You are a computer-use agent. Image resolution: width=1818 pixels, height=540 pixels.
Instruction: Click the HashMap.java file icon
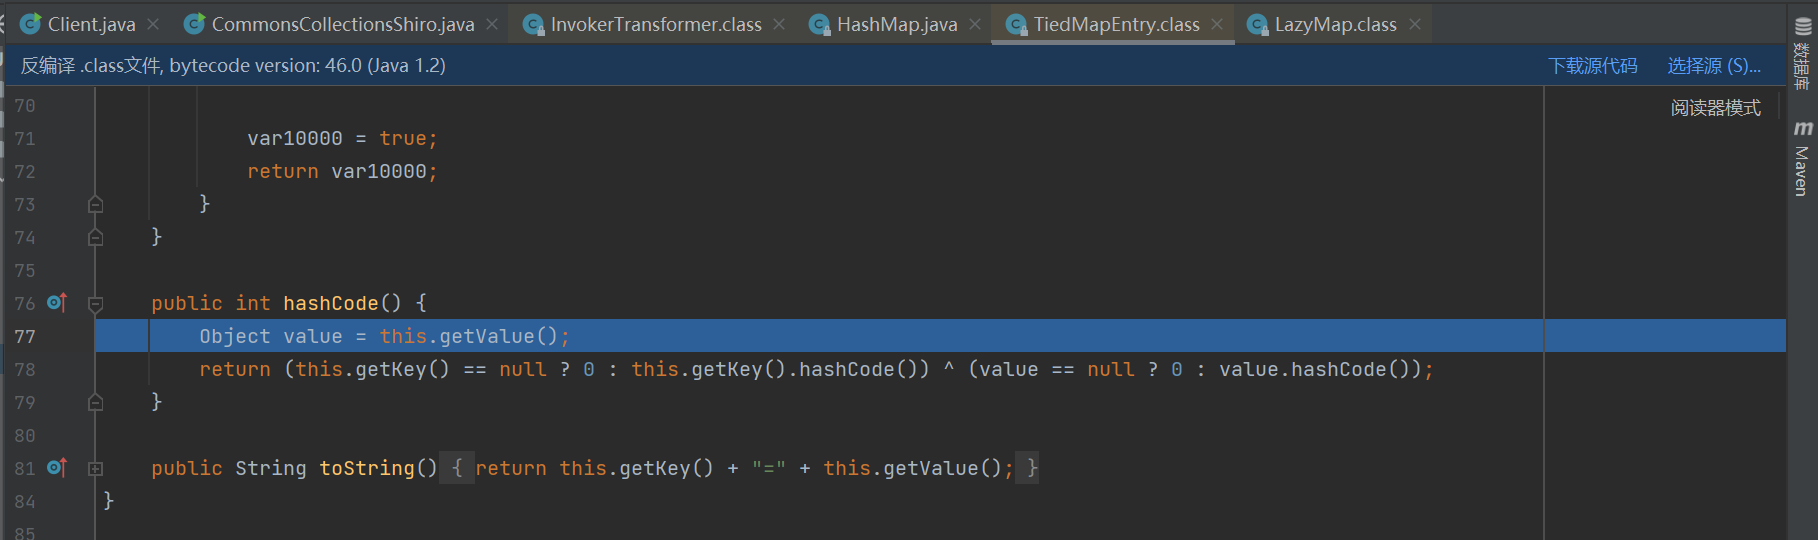820,24
